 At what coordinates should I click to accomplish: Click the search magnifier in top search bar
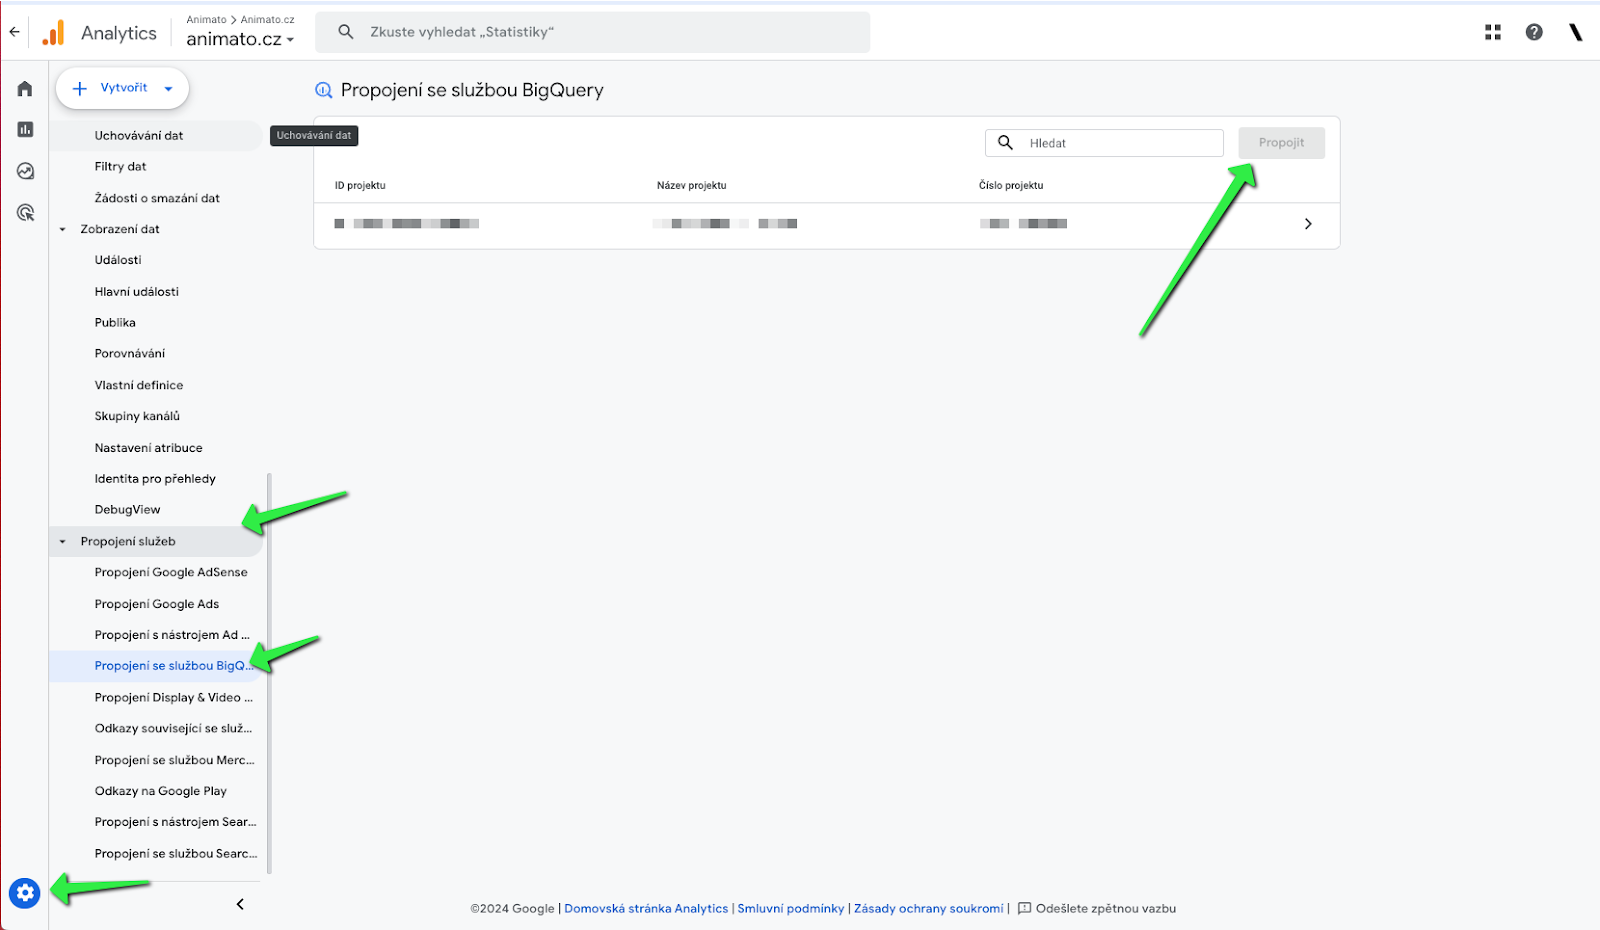[x=346, y=32]
